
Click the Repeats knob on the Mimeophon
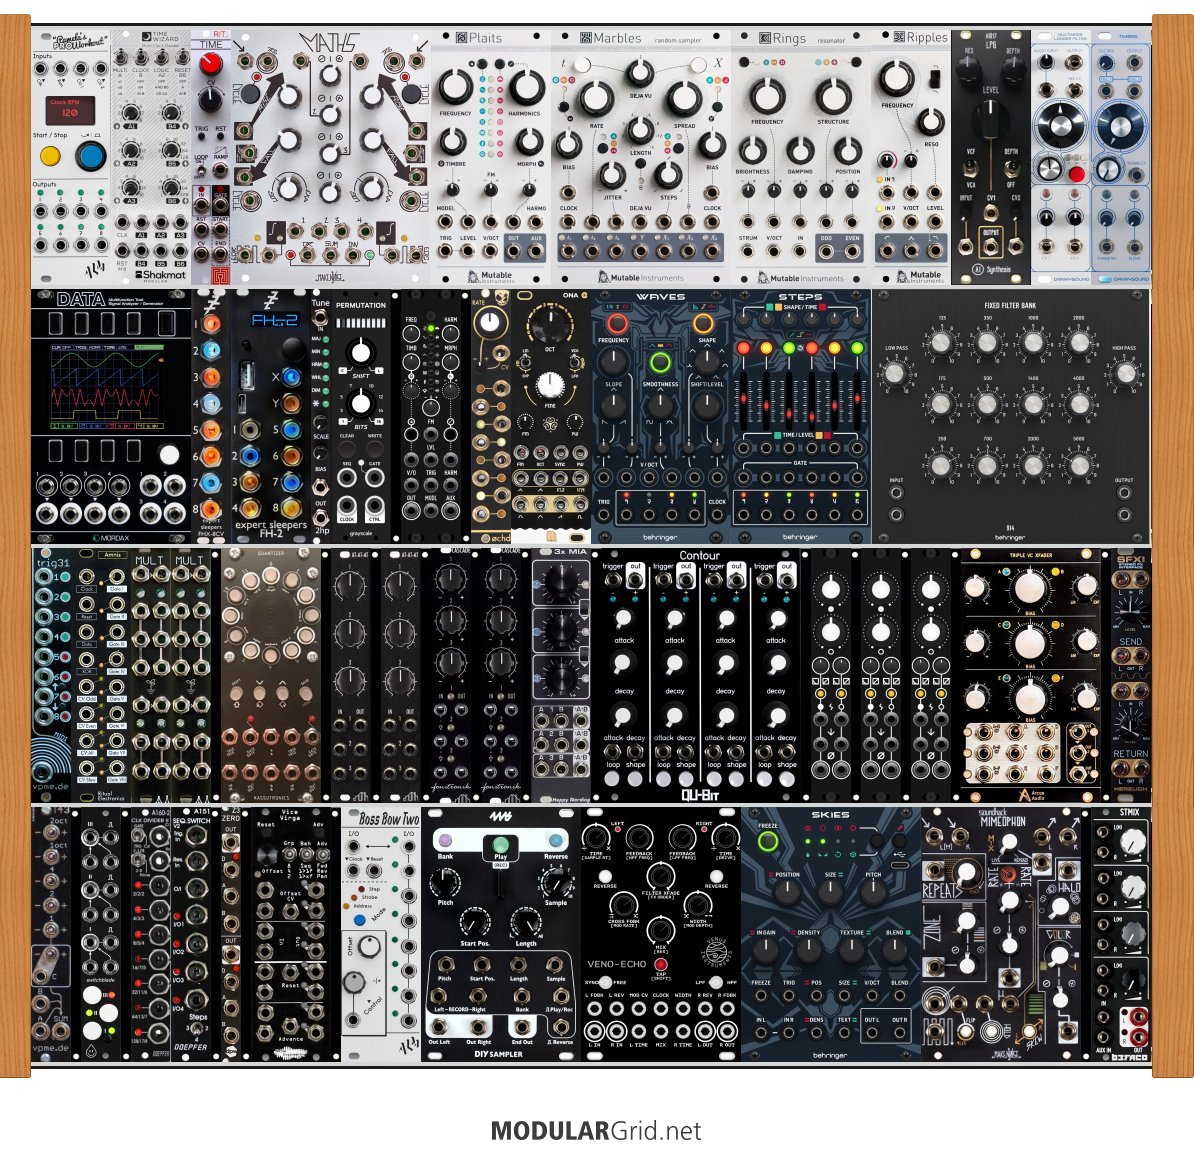pyautogui.click(x=966, y=872)
